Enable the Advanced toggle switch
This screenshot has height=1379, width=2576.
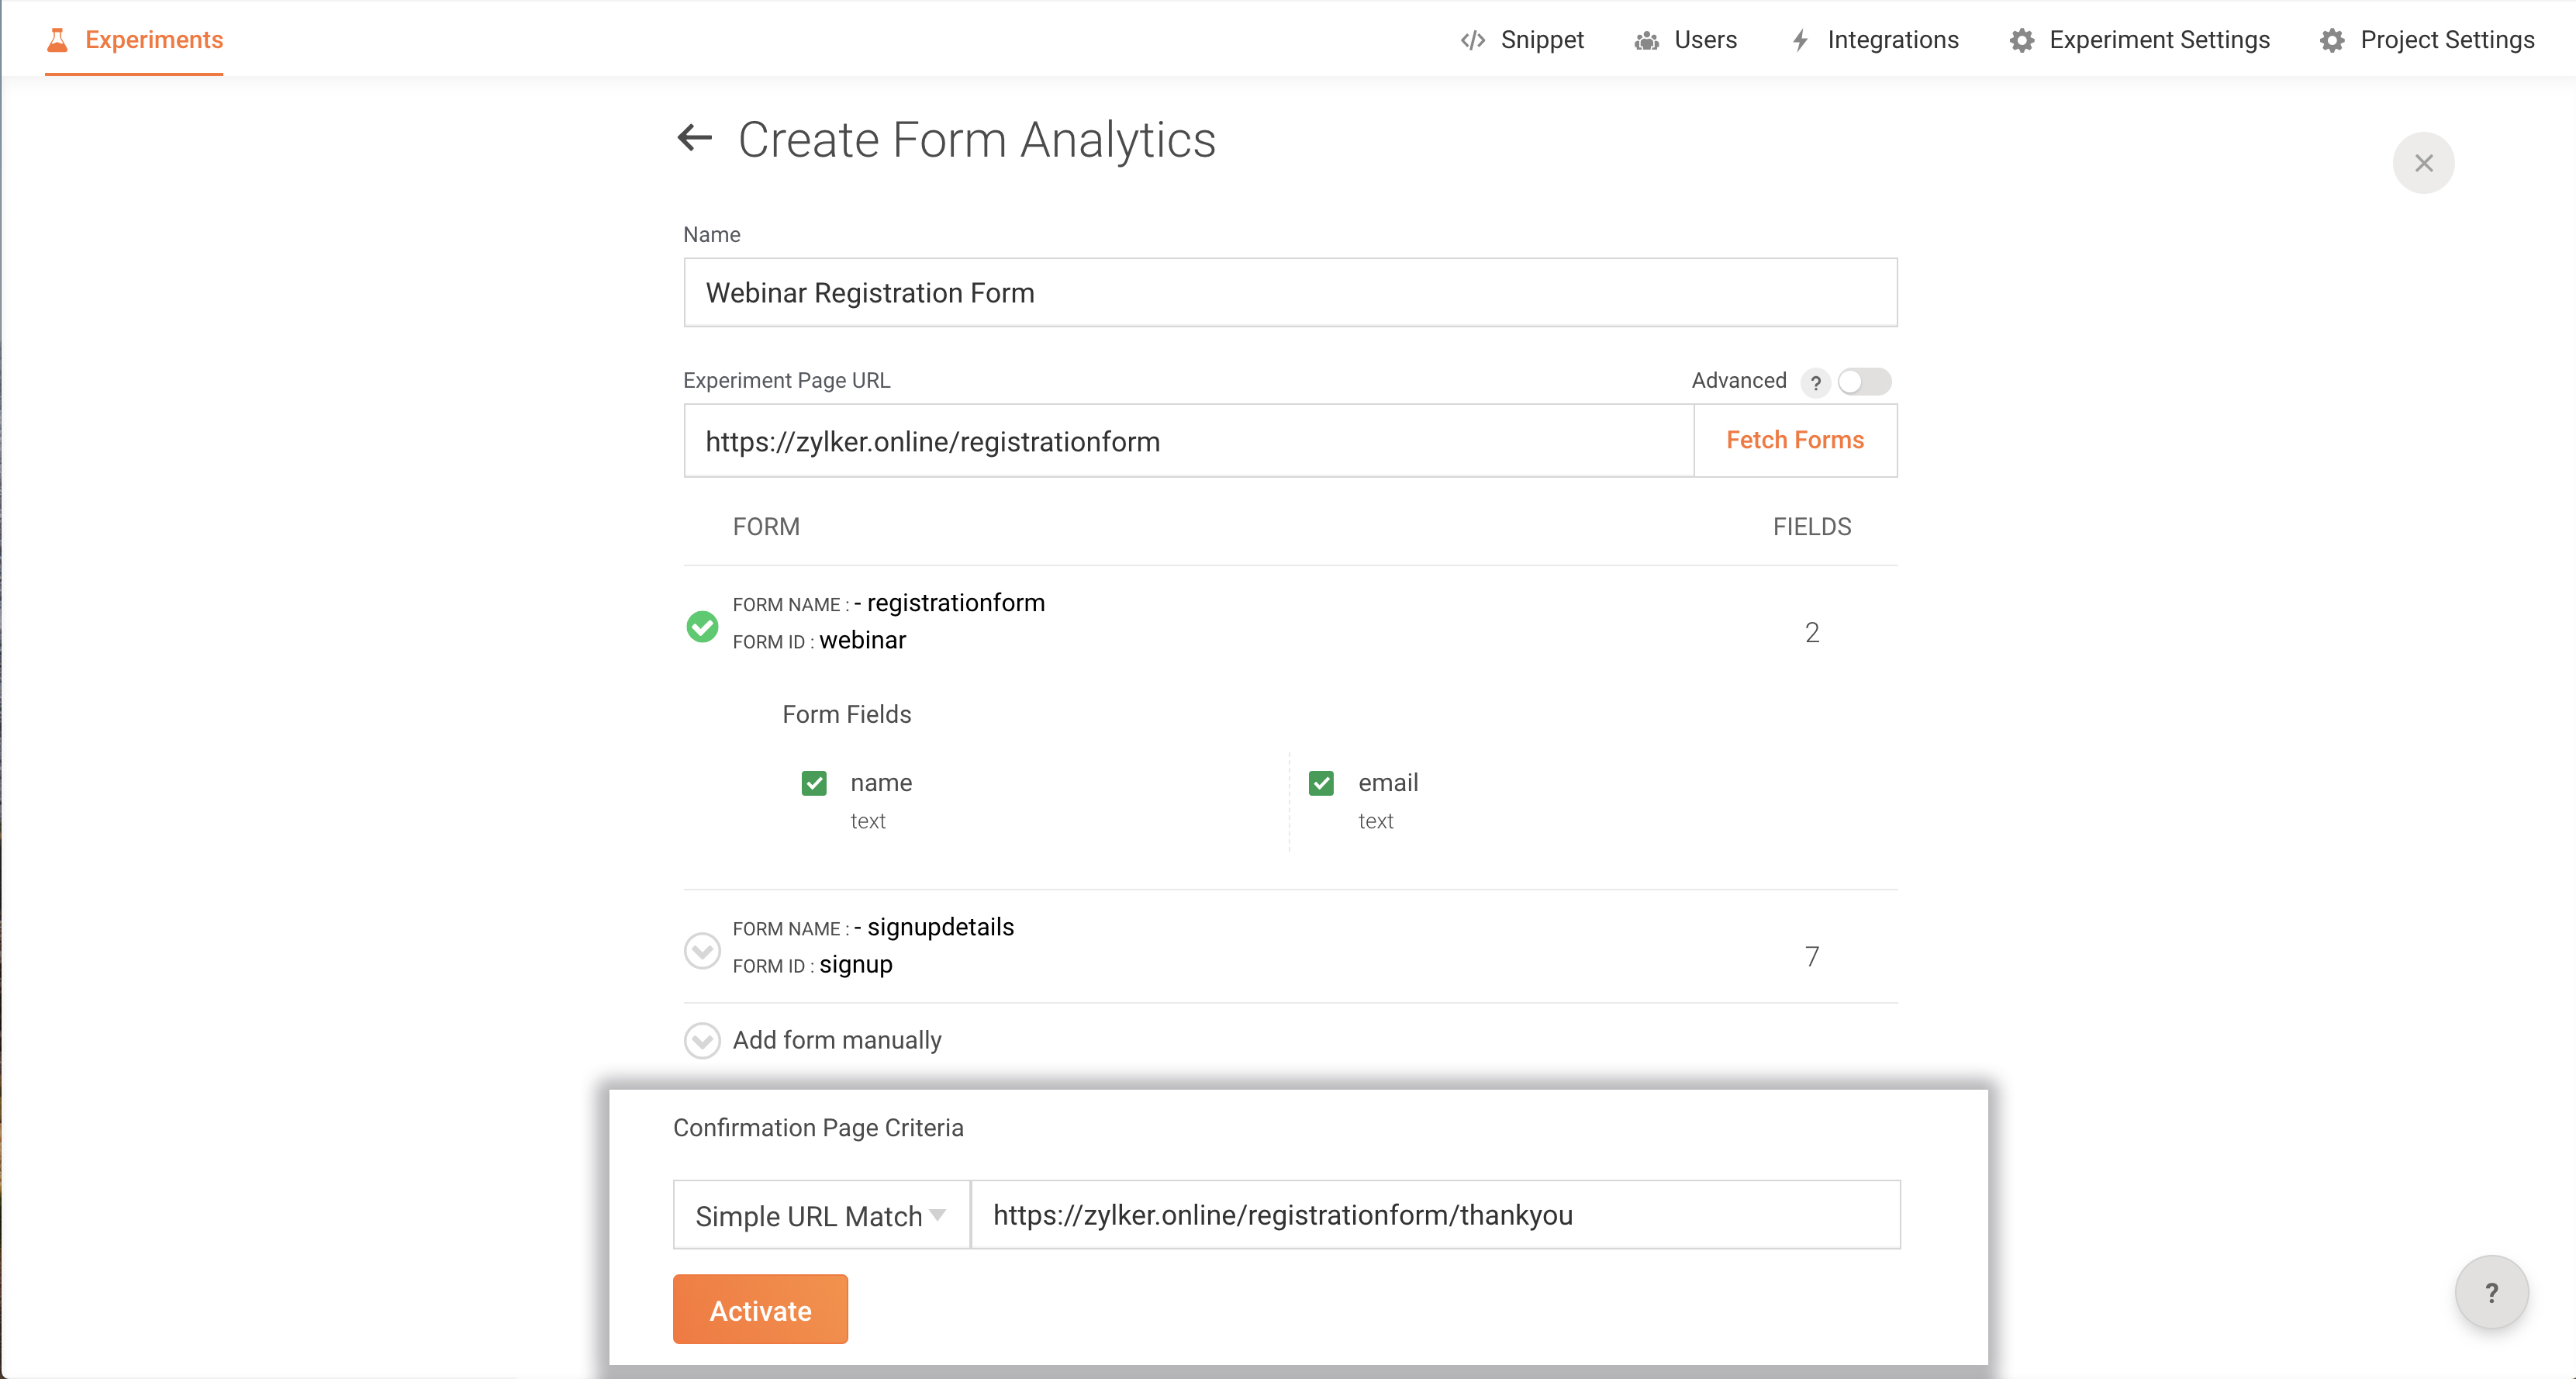(1864, 382)
